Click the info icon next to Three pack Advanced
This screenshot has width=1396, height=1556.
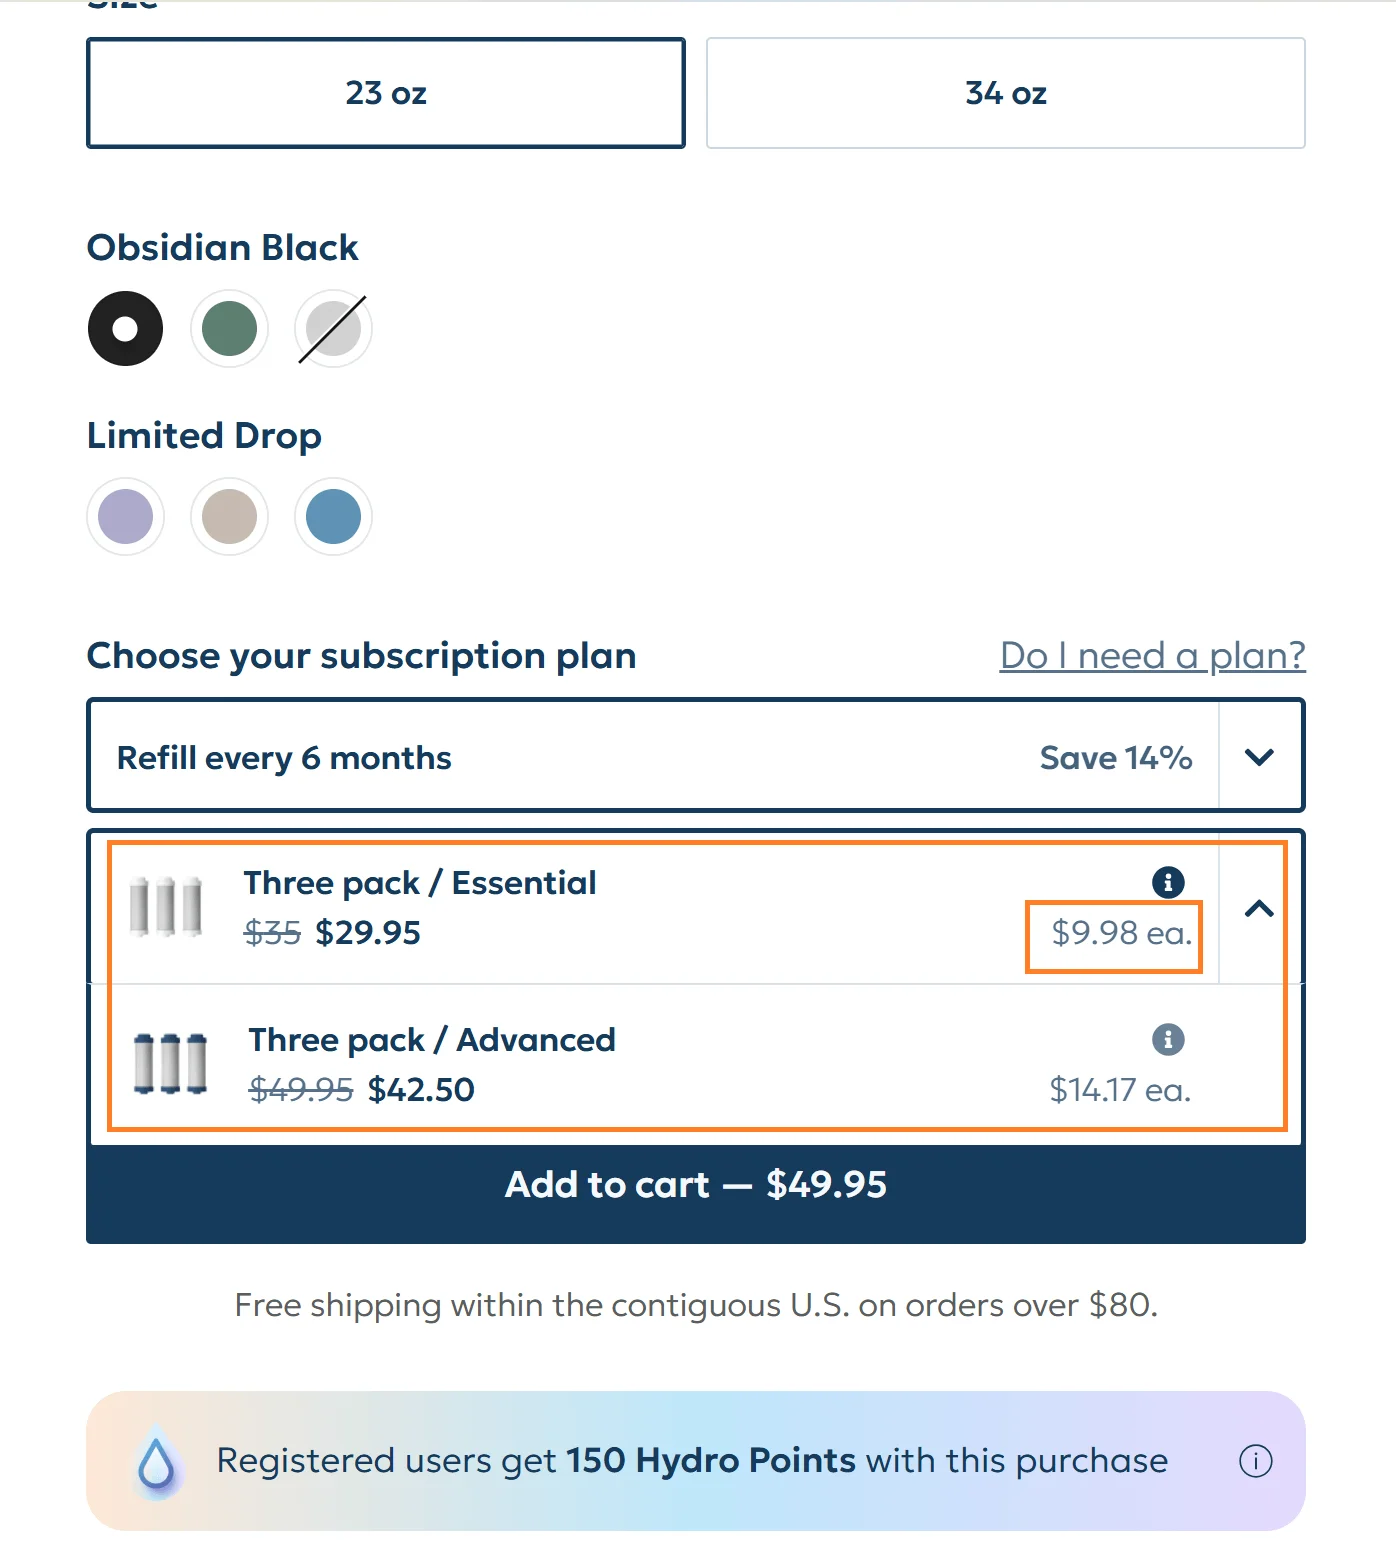point(1167,1040)
